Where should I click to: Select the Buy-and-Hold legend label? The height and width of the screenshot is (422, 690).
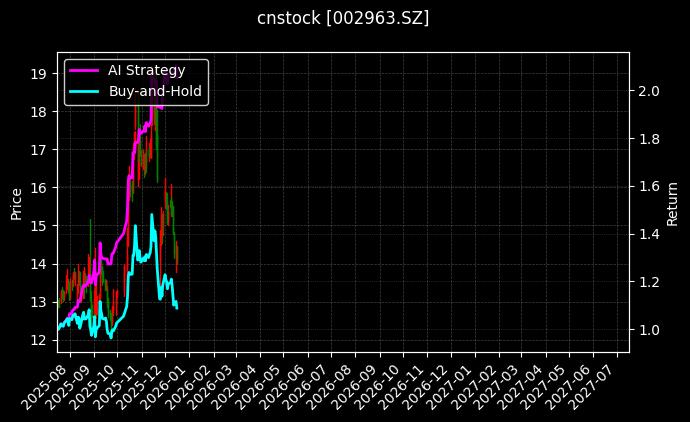point(155,91)
